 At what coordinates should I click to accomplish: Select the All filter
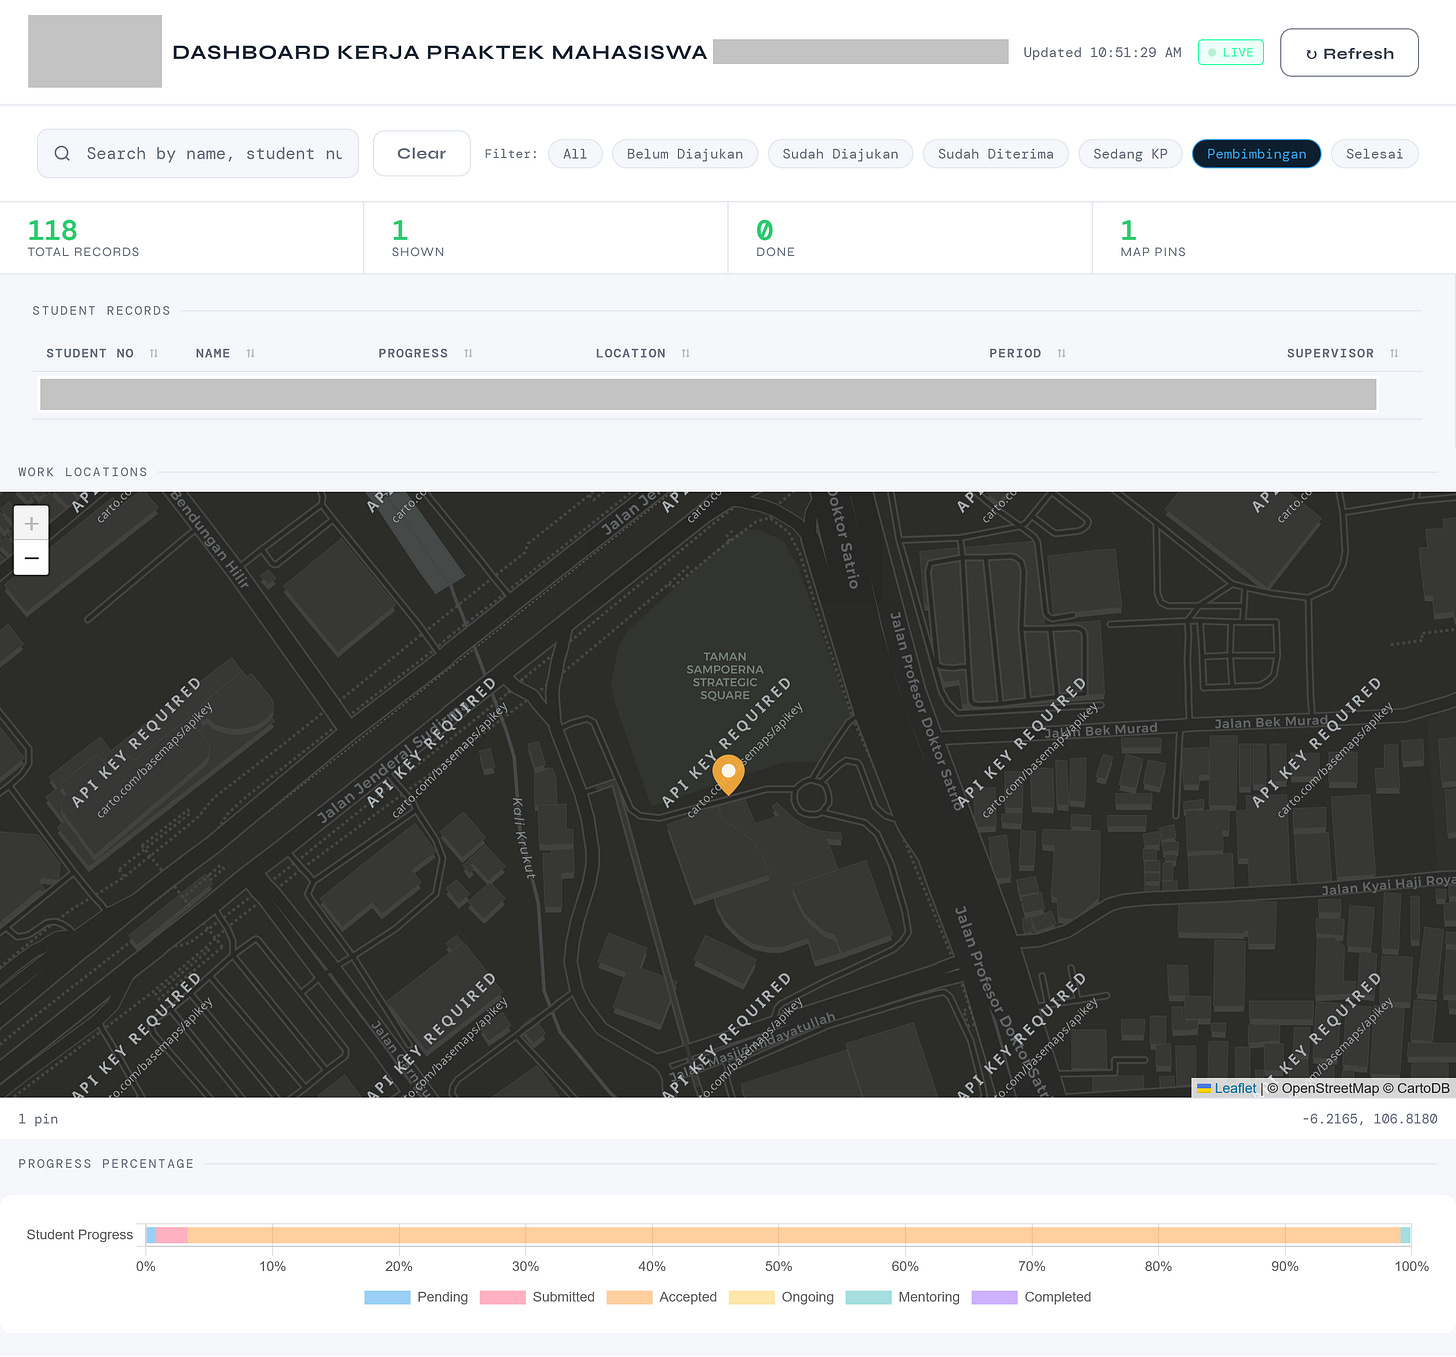[575, 154]
